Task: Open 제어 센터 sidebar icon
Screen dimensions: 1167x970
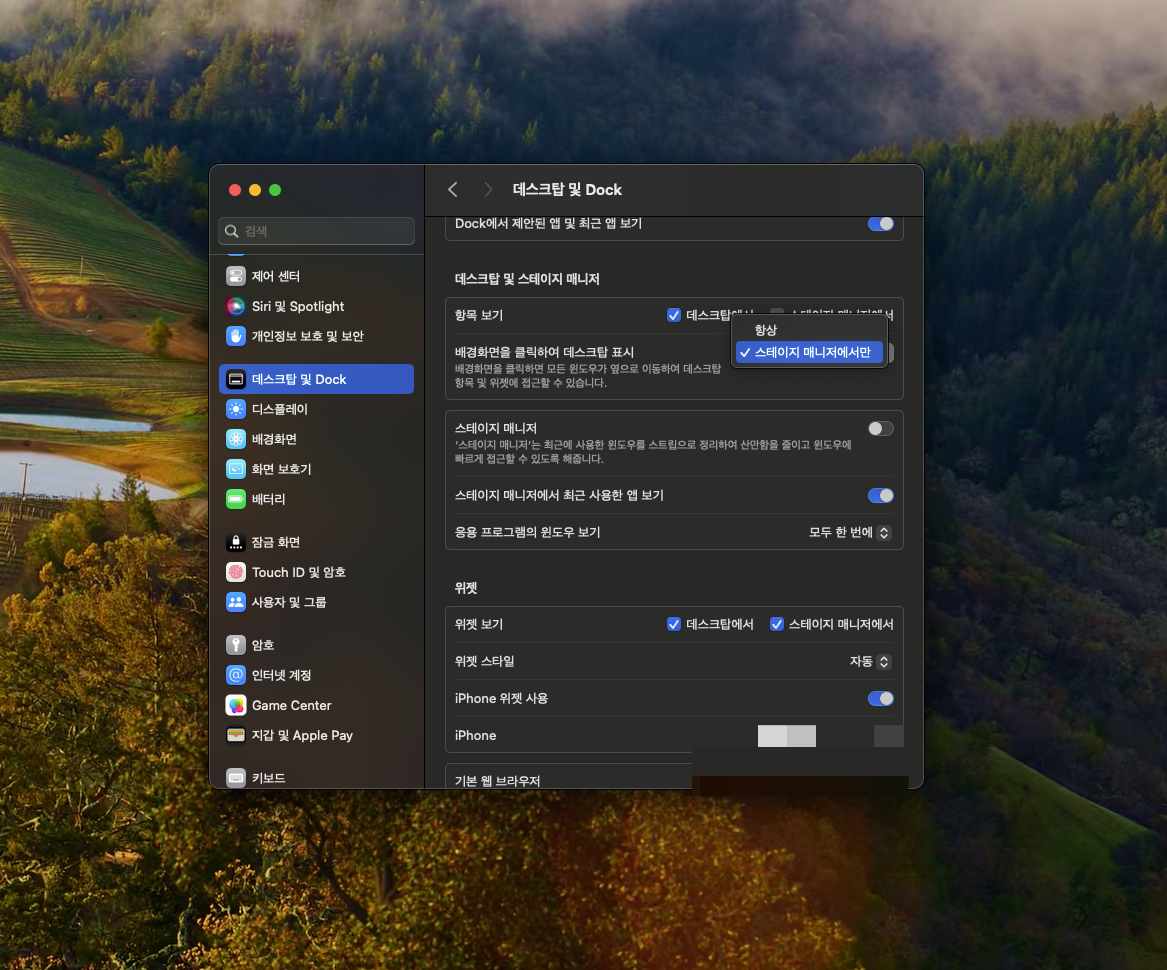Action: pos(236,276)
